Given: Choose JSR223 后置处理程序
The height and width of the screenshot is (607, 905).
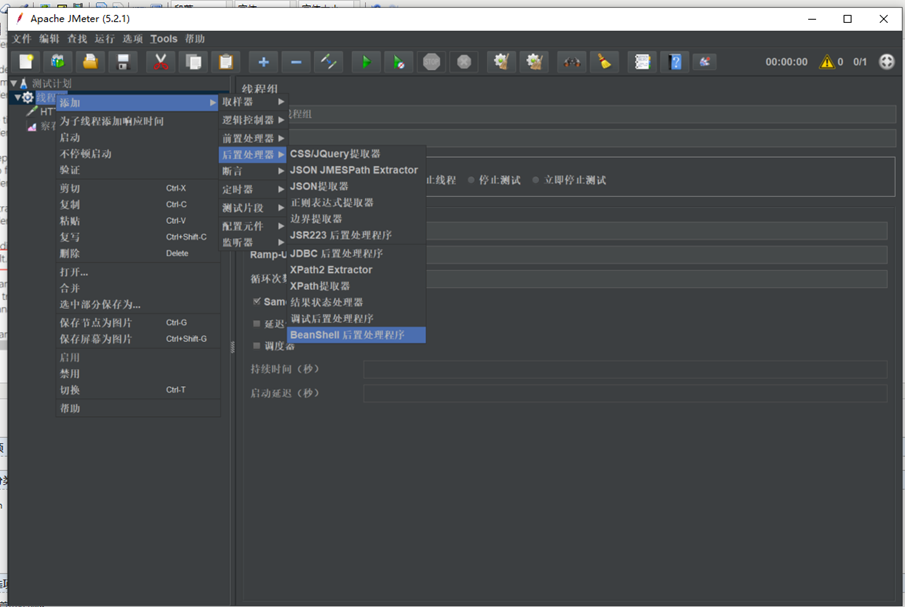Looking at the screenshot, I should pos(356,235).
